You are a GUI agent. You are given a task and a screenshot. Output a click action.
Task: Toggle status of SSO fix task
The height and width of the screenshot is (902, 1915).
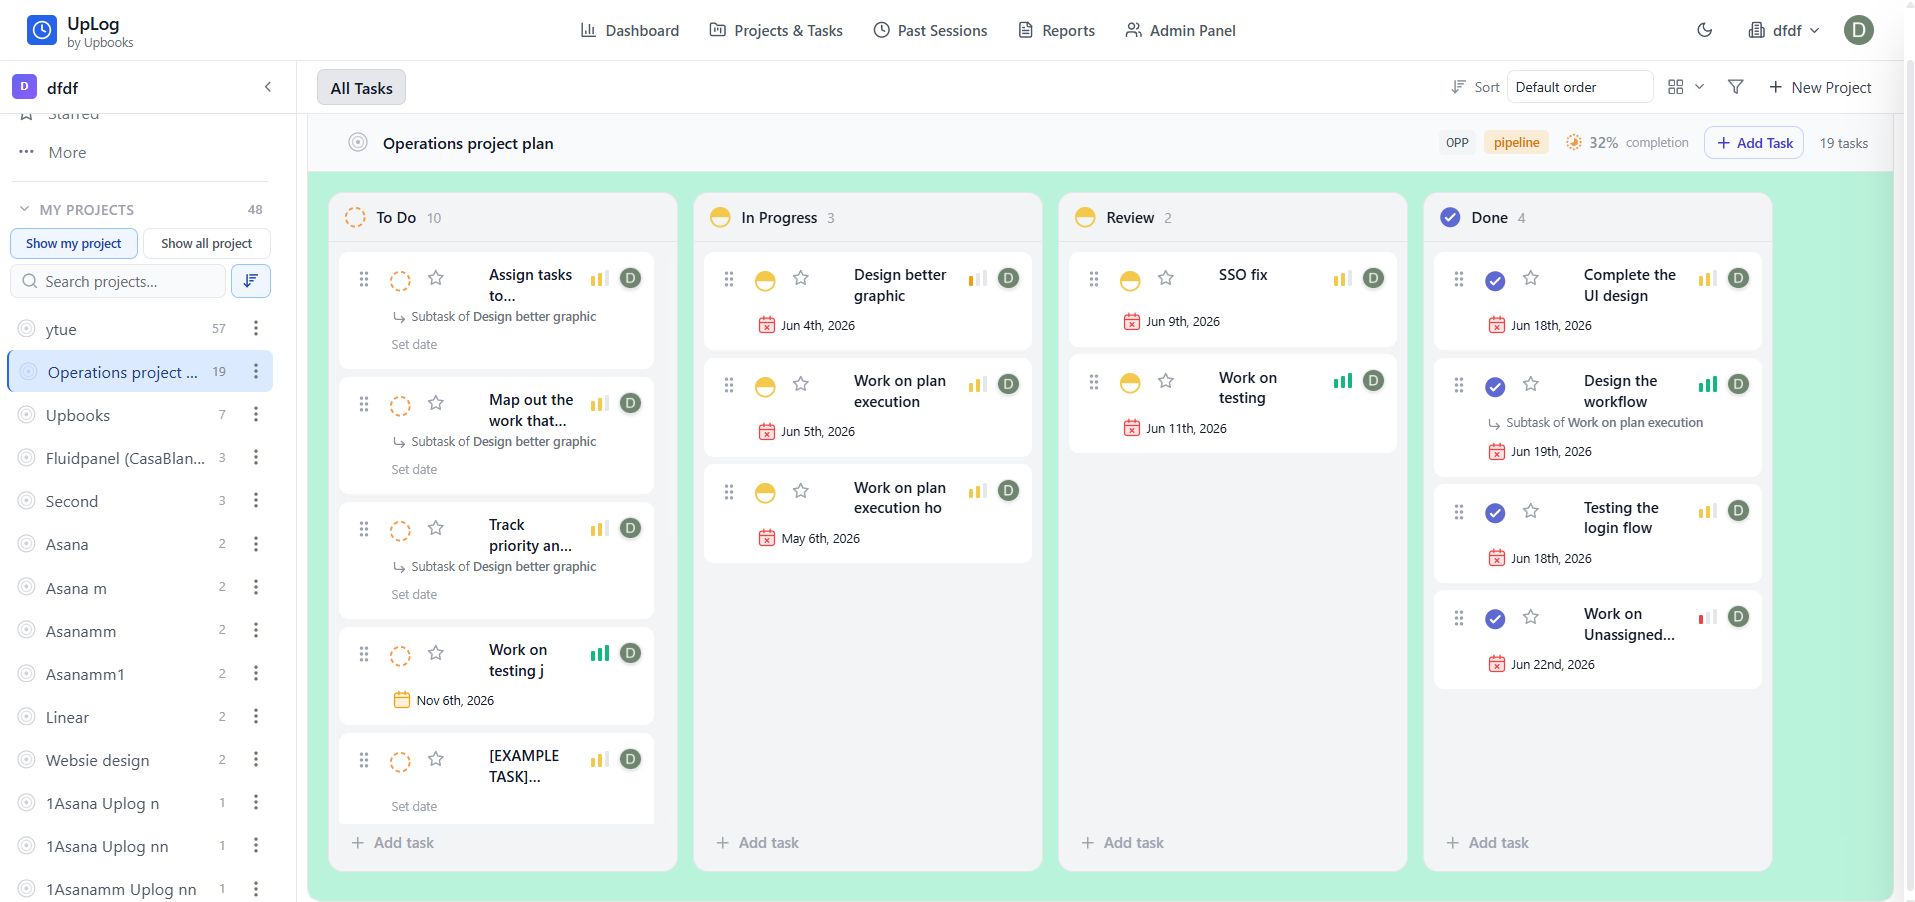[1130, 281]
